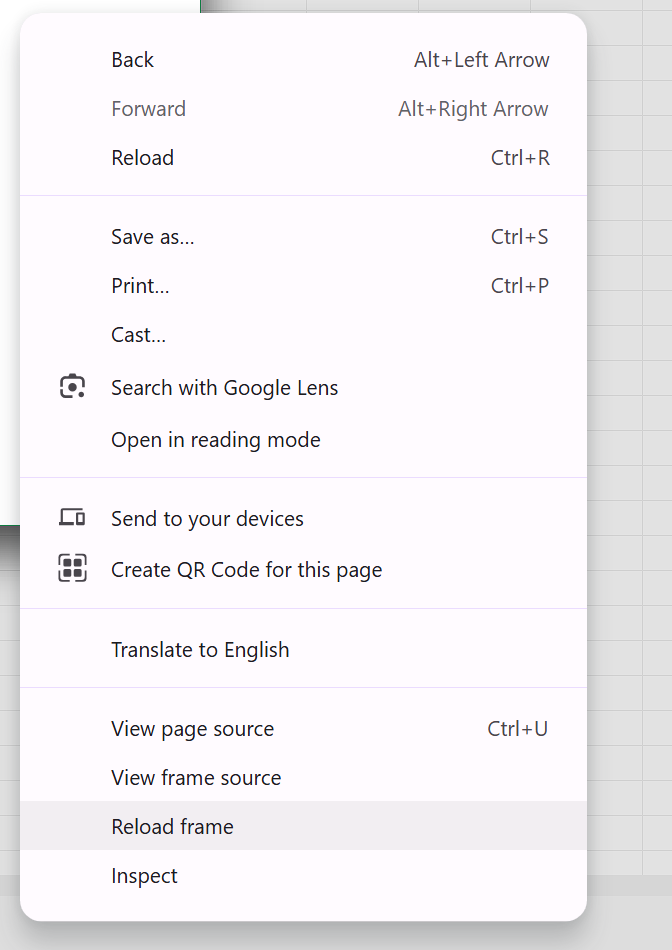Click the Alt+Left Arrow shortcut hint
This screenshot has height=950, width=672.
point(482,59)
